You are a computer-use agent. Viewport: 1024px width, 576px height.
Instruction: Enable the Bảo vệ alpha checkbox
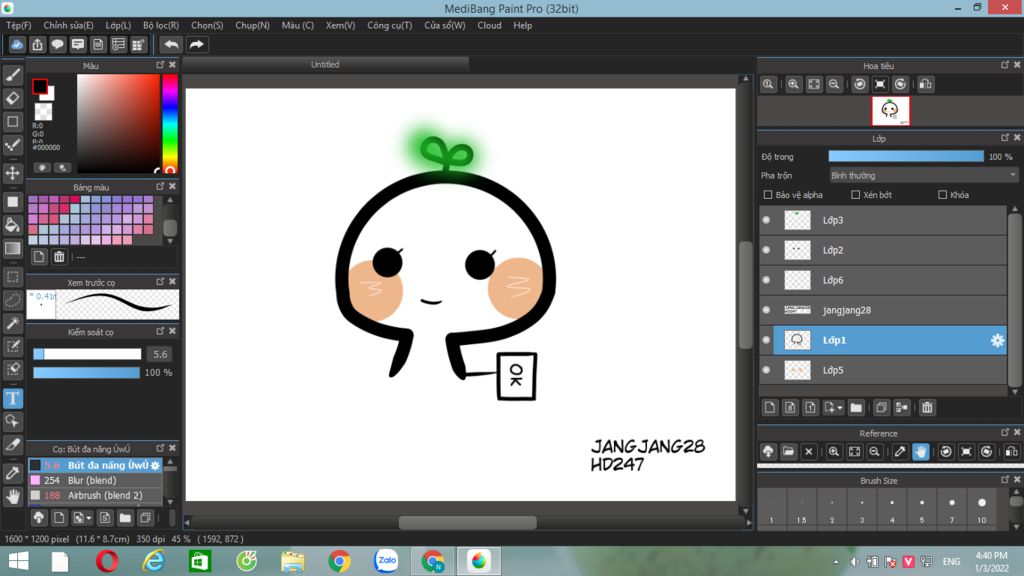tap(768, 195)
